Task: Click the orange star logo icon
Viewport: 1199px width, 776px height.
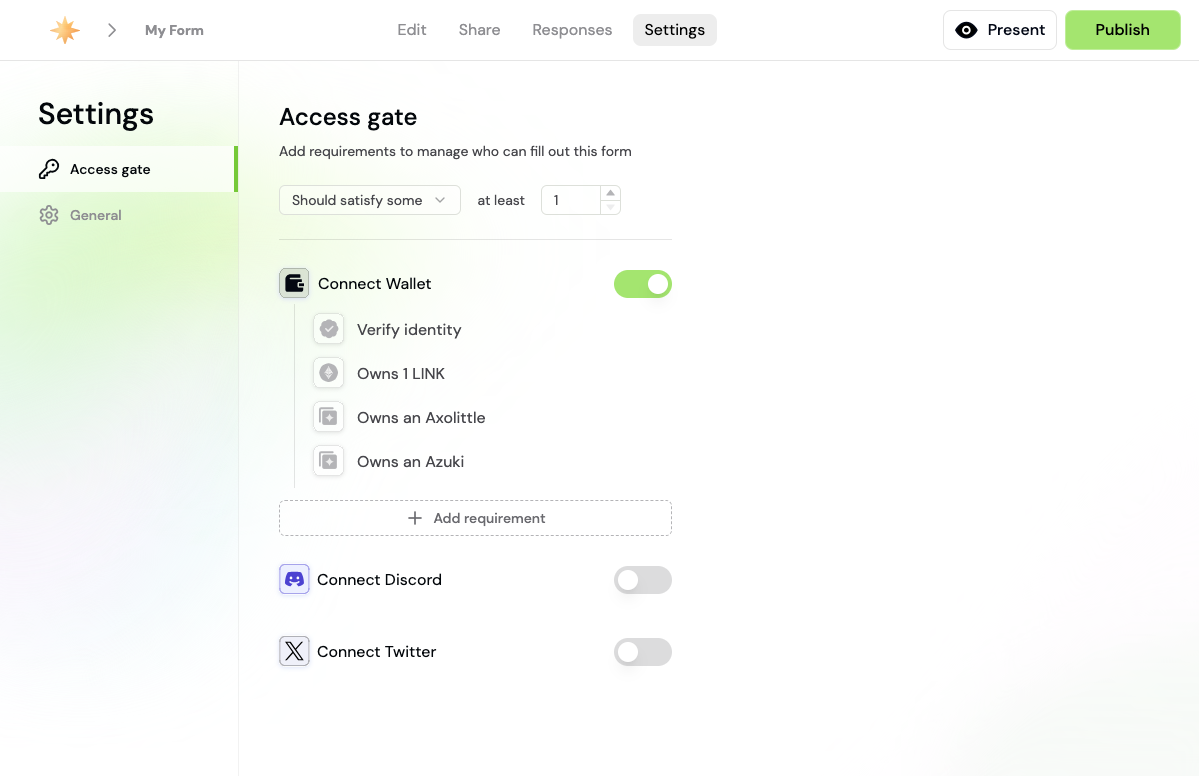Action: [65, 30]
